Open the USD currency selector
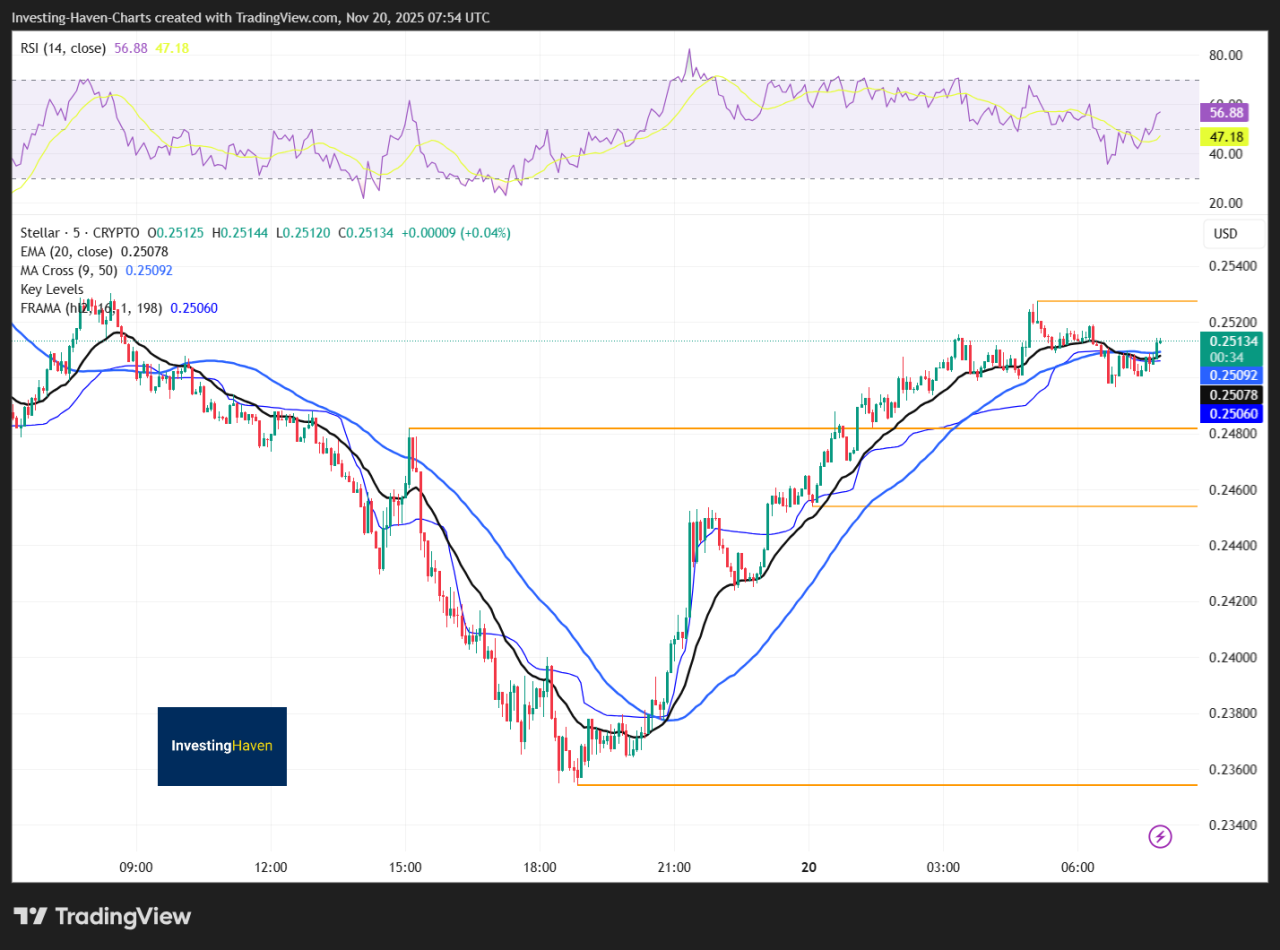 coord(1224,234)
